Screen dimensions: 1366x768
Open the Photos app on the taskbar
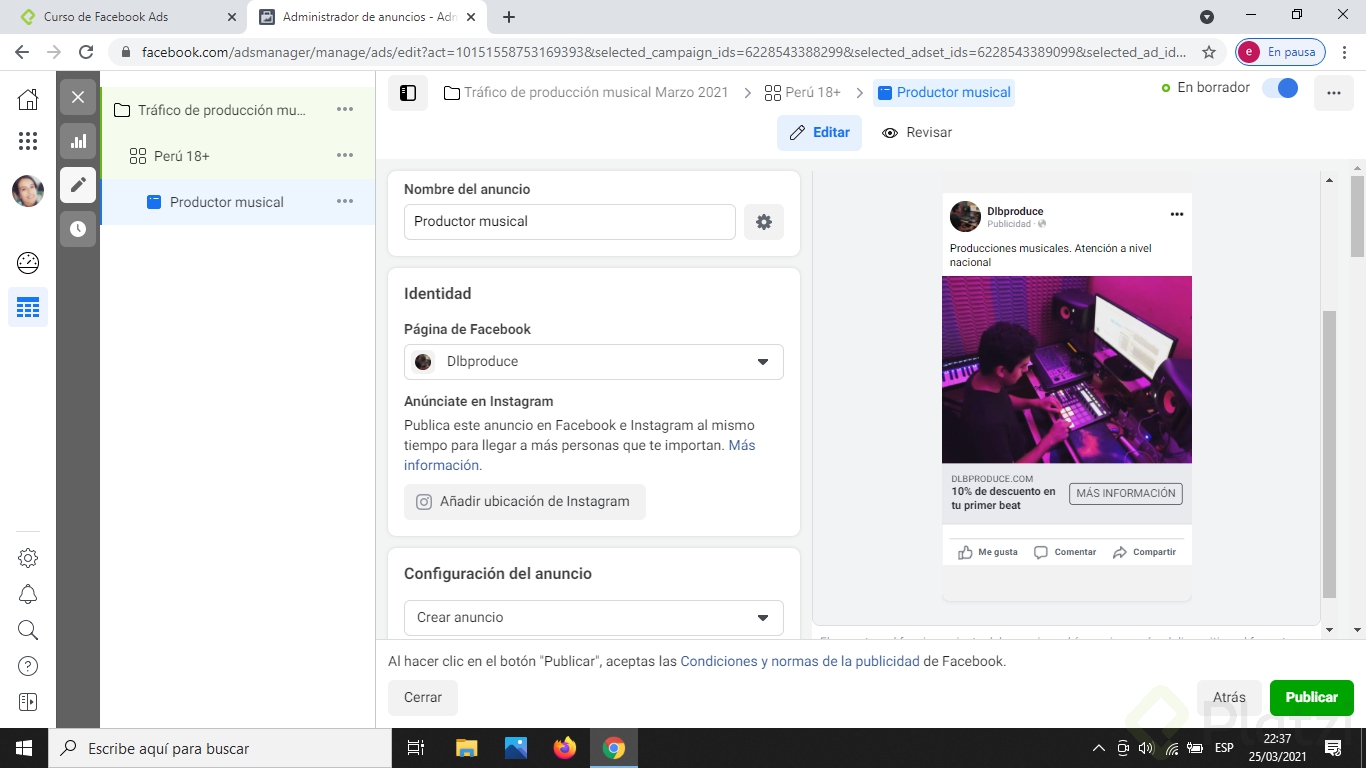(516, 748)
